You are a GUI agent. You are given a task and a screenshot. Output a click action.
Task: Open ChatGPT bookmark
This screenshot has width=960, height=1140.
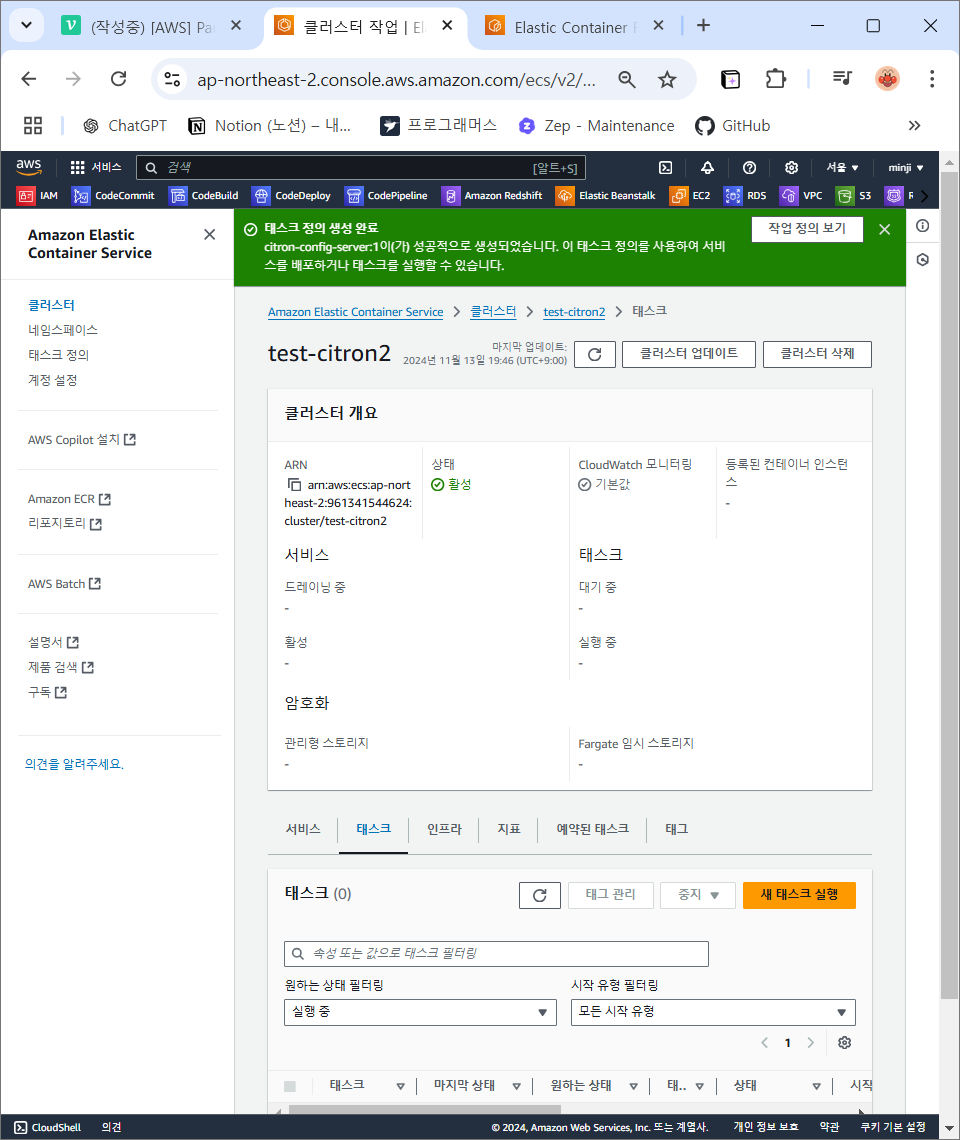point(124,126)
